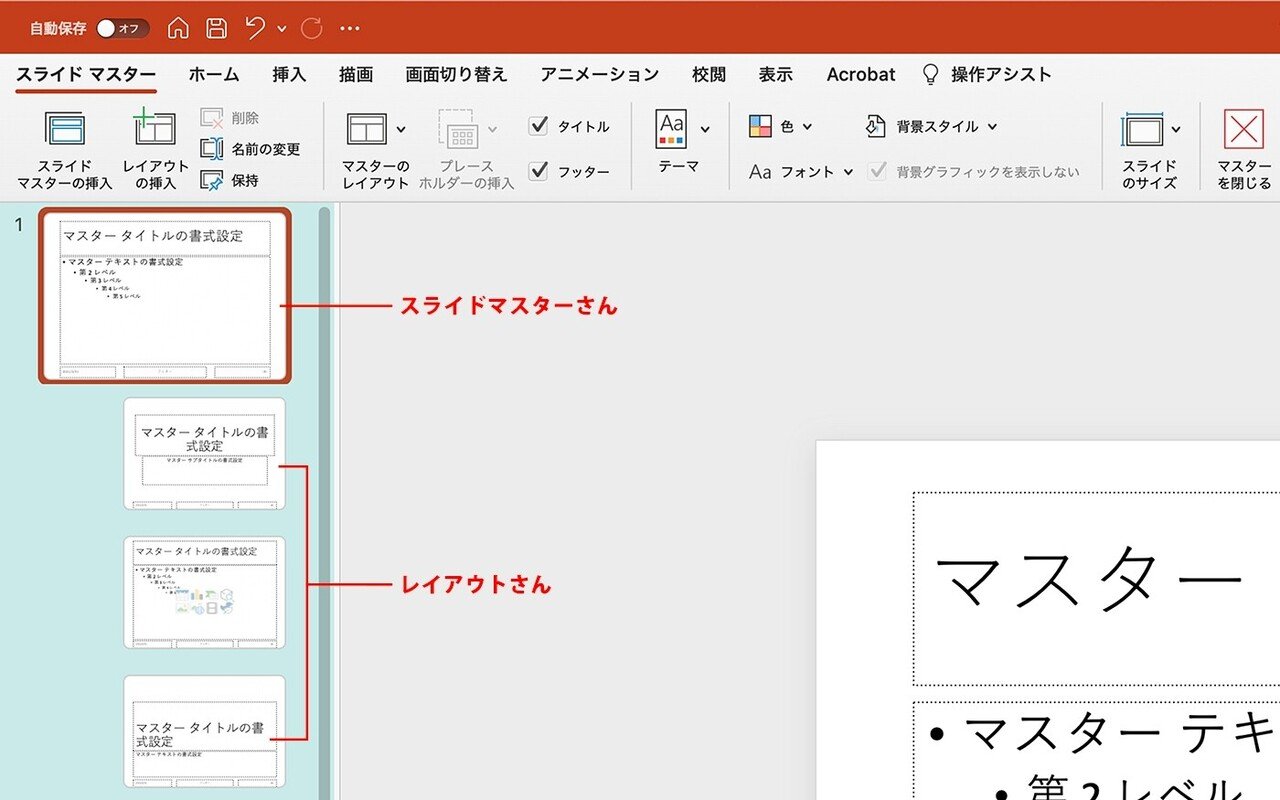Expand the テーマ dropdown arrow

705,129
